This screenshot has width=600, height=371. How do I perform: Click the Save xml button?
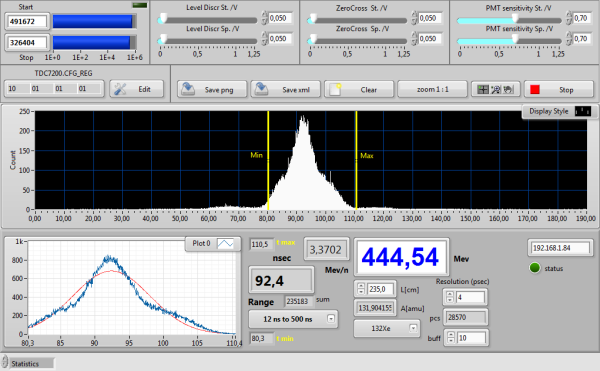click(285, 89)
